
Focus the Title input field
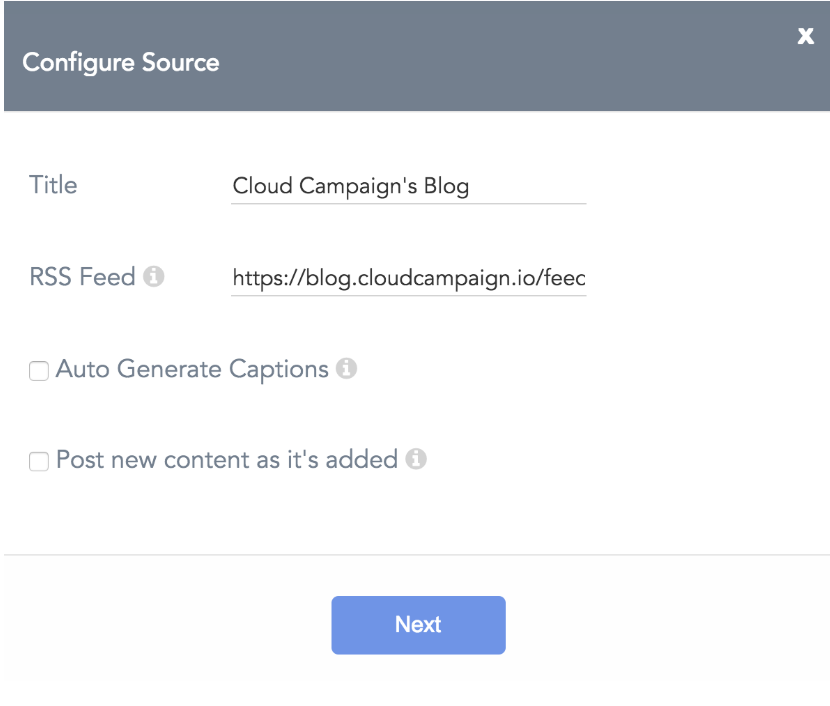409,186
